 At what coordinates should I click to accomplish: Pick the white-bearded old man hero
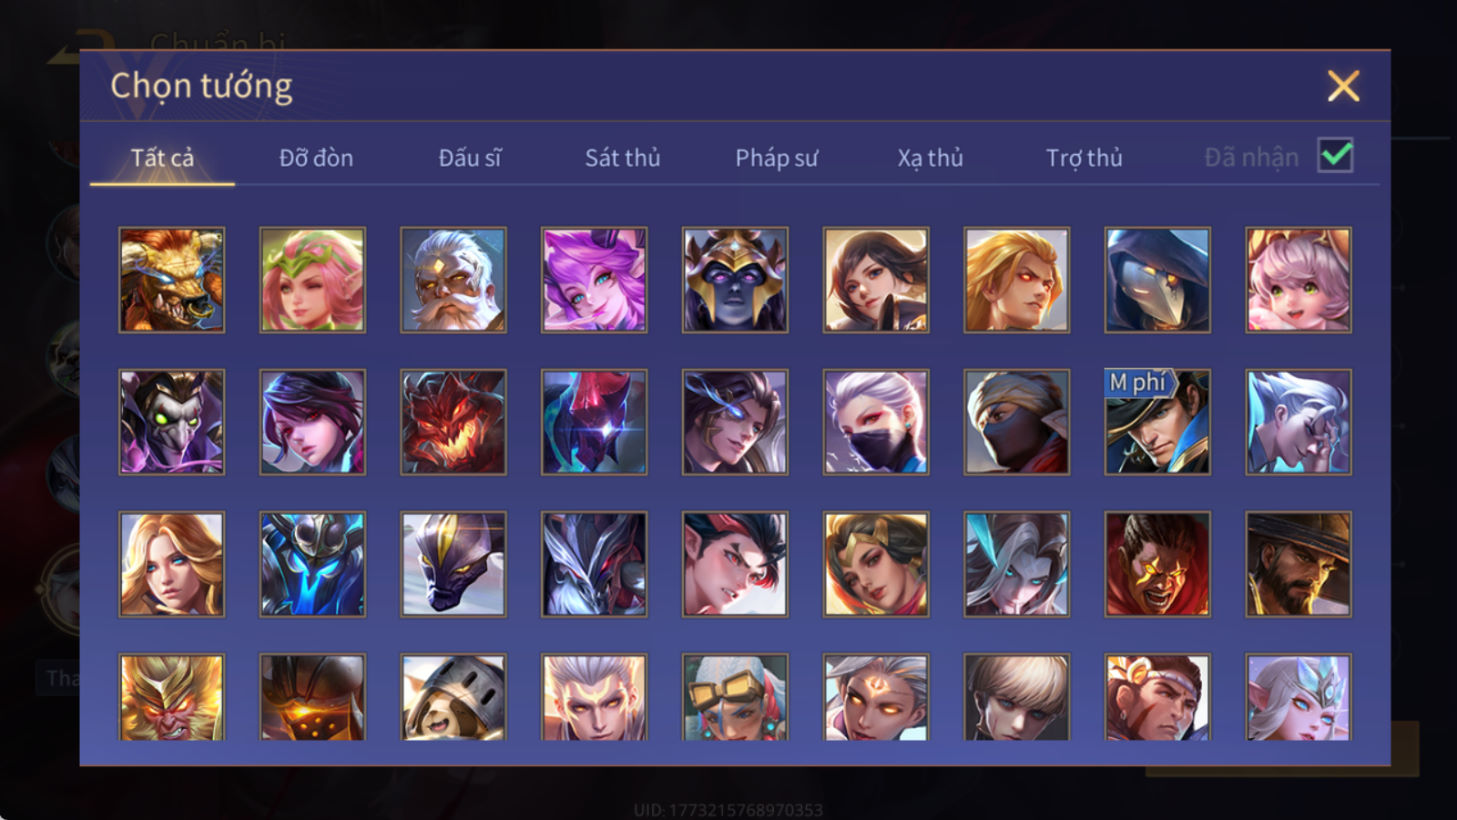click(x=453, y=280)
